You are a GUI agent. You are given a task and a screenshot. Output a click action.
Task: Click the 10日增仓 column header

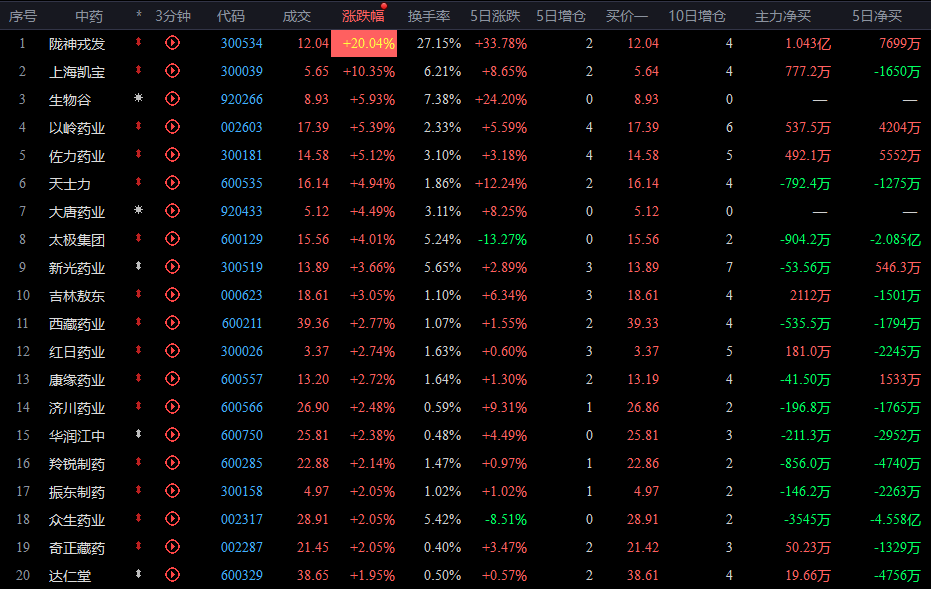point(697,16)
